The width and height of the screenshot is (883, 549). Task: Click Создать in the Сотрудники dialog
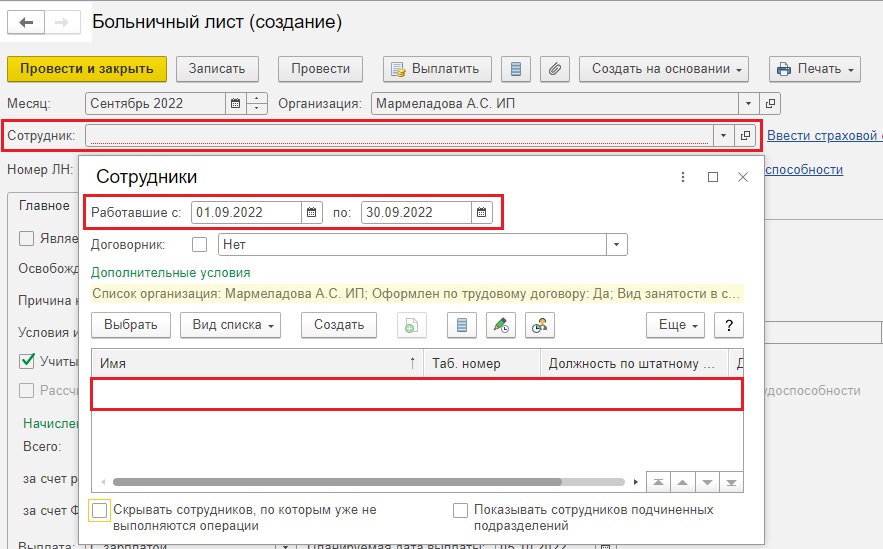click(x=339, y=325)
